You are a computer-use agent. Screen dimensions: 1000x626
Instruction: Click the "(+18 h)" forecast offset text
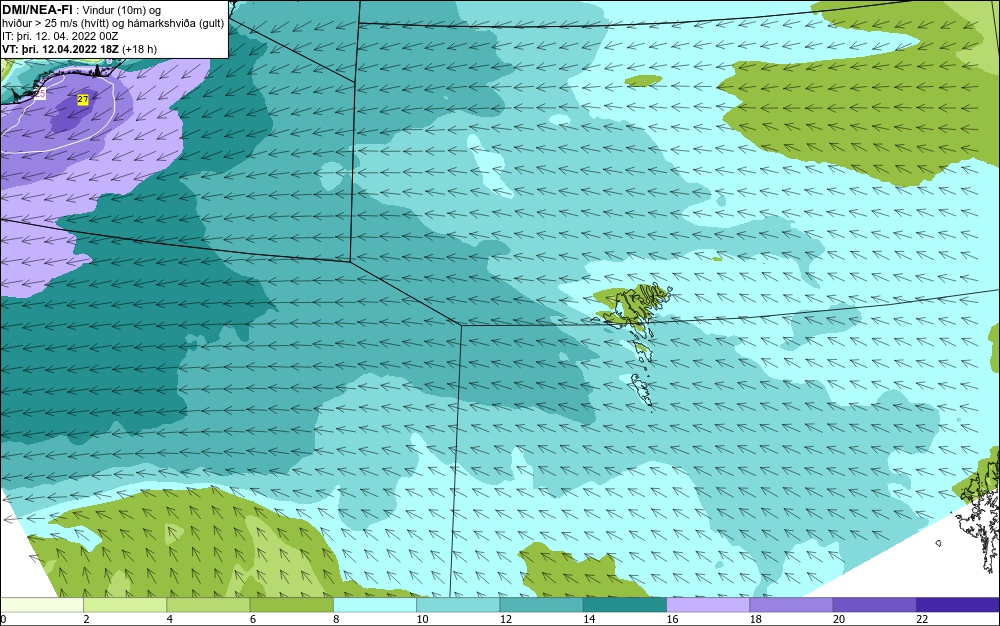tap(140, 48)
